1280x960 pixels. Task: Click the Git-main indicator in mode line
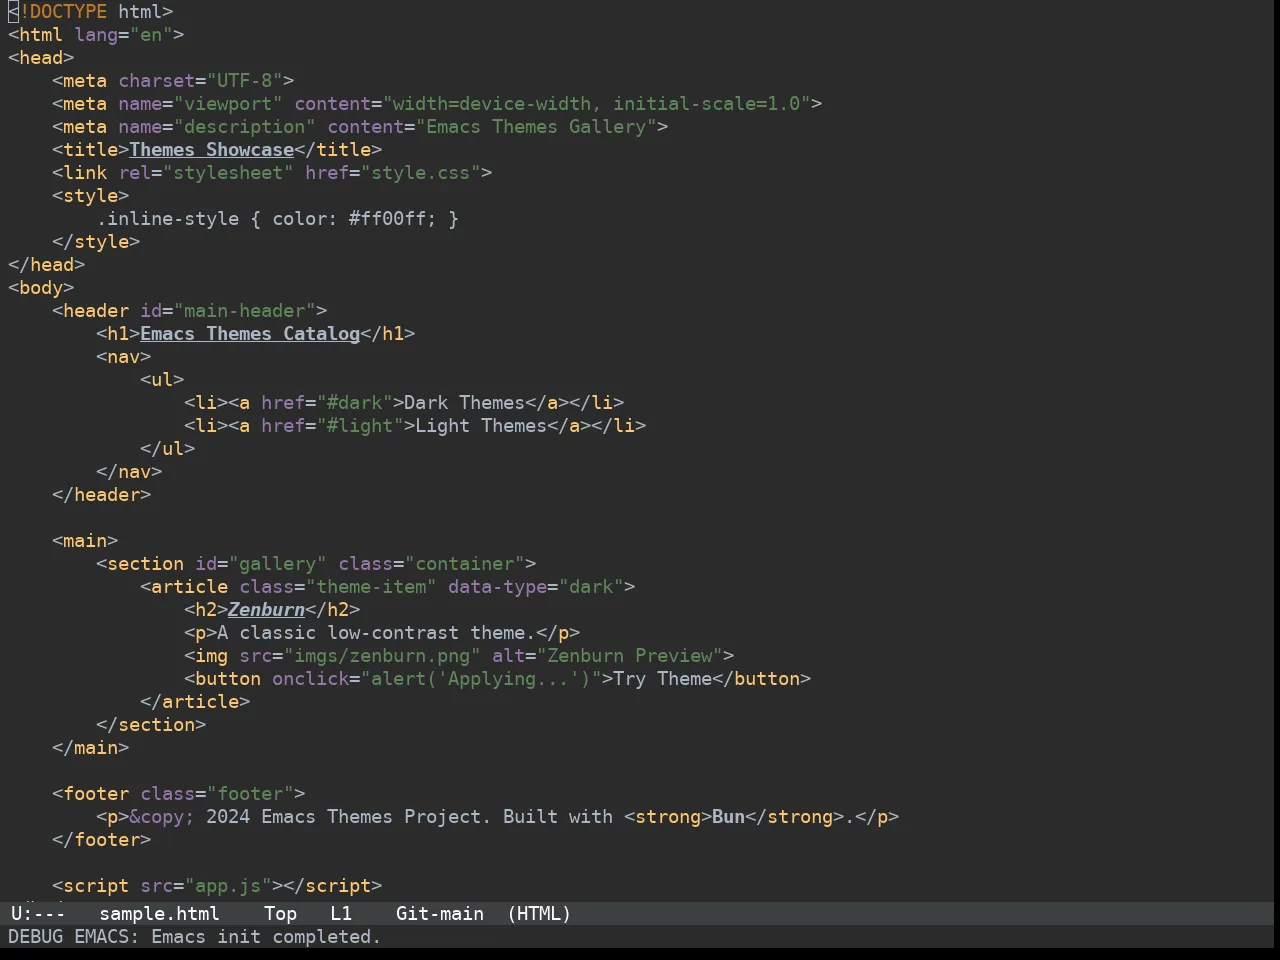point(440,914)
